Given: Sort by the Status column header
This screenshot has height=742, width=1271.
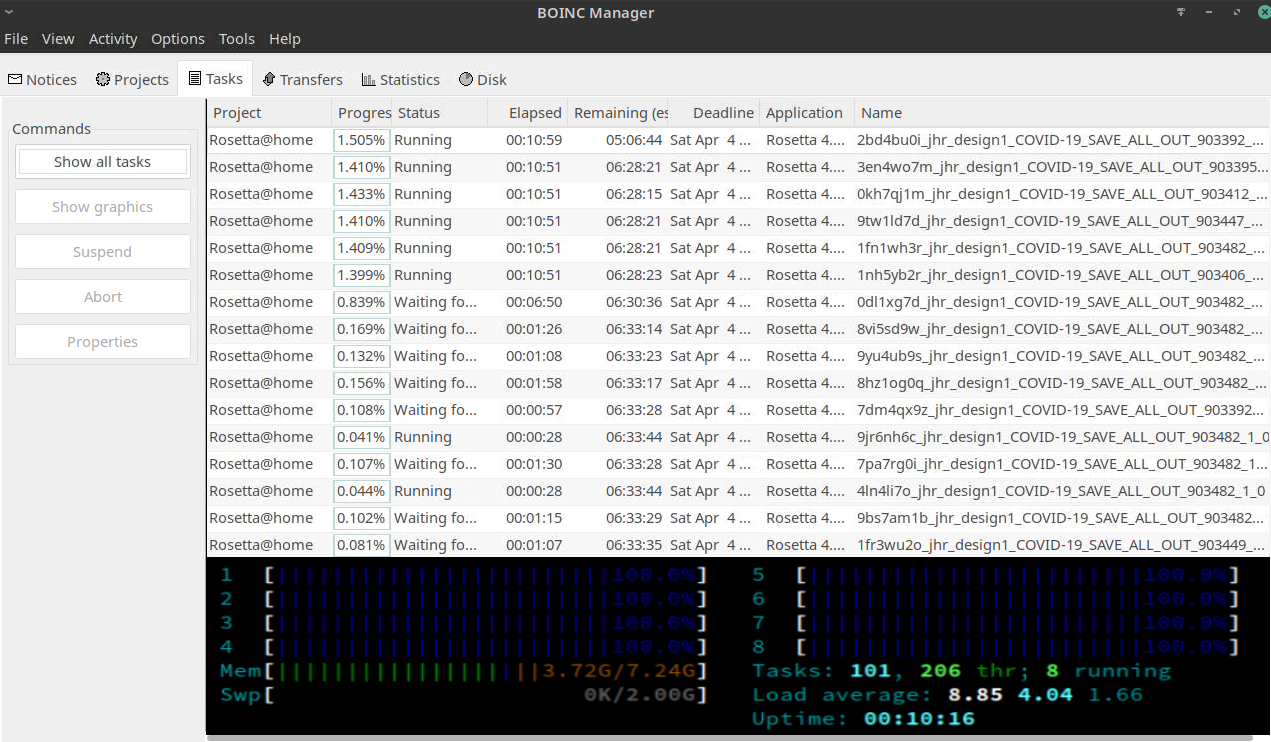Looking at the screenshot, I should click(x=439, y=113).
